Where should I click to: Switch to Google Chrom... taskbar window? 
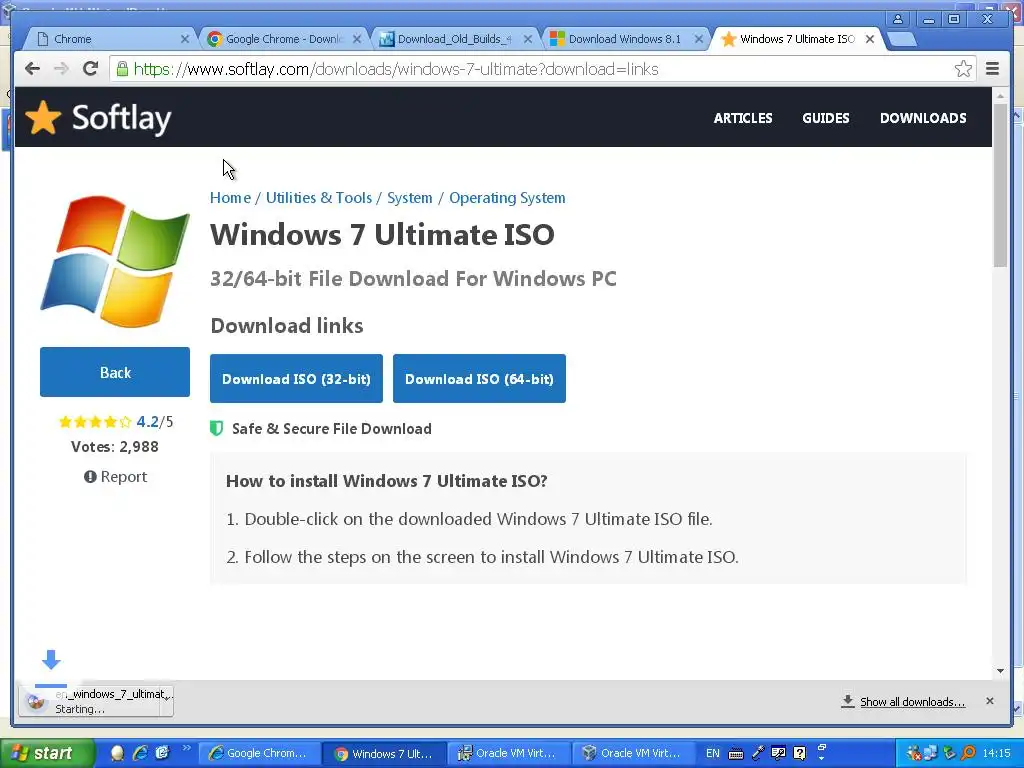coord(258,754)
